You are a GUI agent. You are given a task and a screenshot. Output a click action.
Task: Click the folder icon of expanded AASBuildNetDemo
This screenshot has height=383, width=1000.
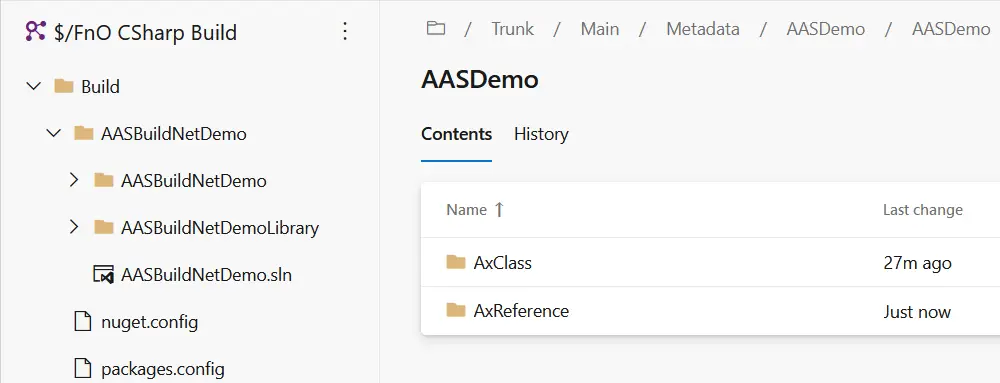tap(84, 133)
